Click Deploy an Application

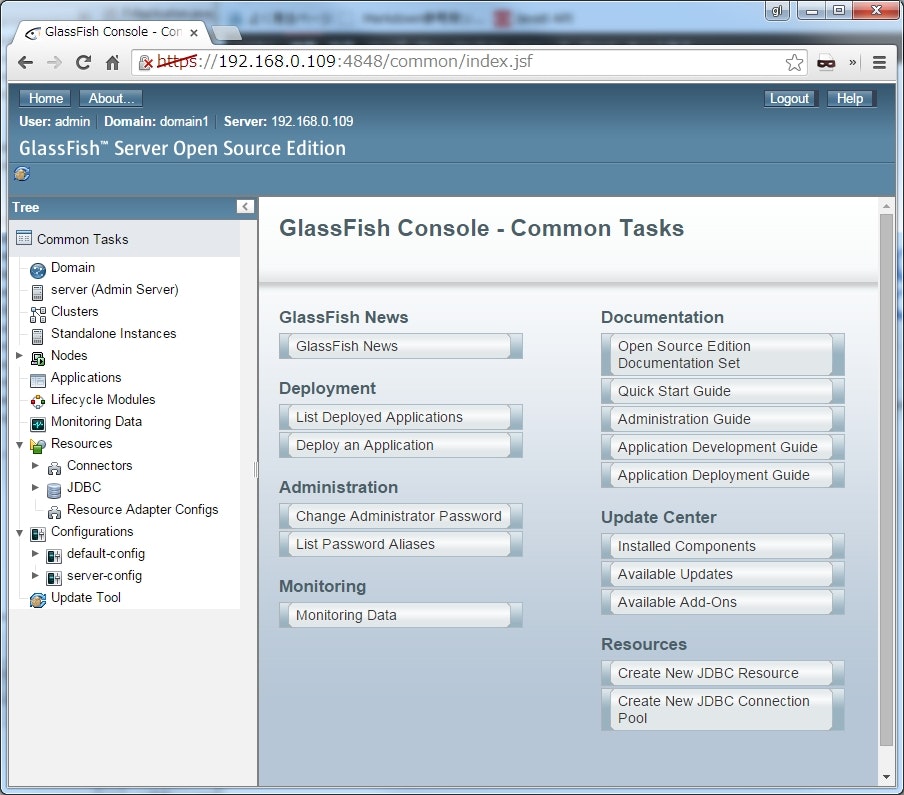(x=401, y=445)
